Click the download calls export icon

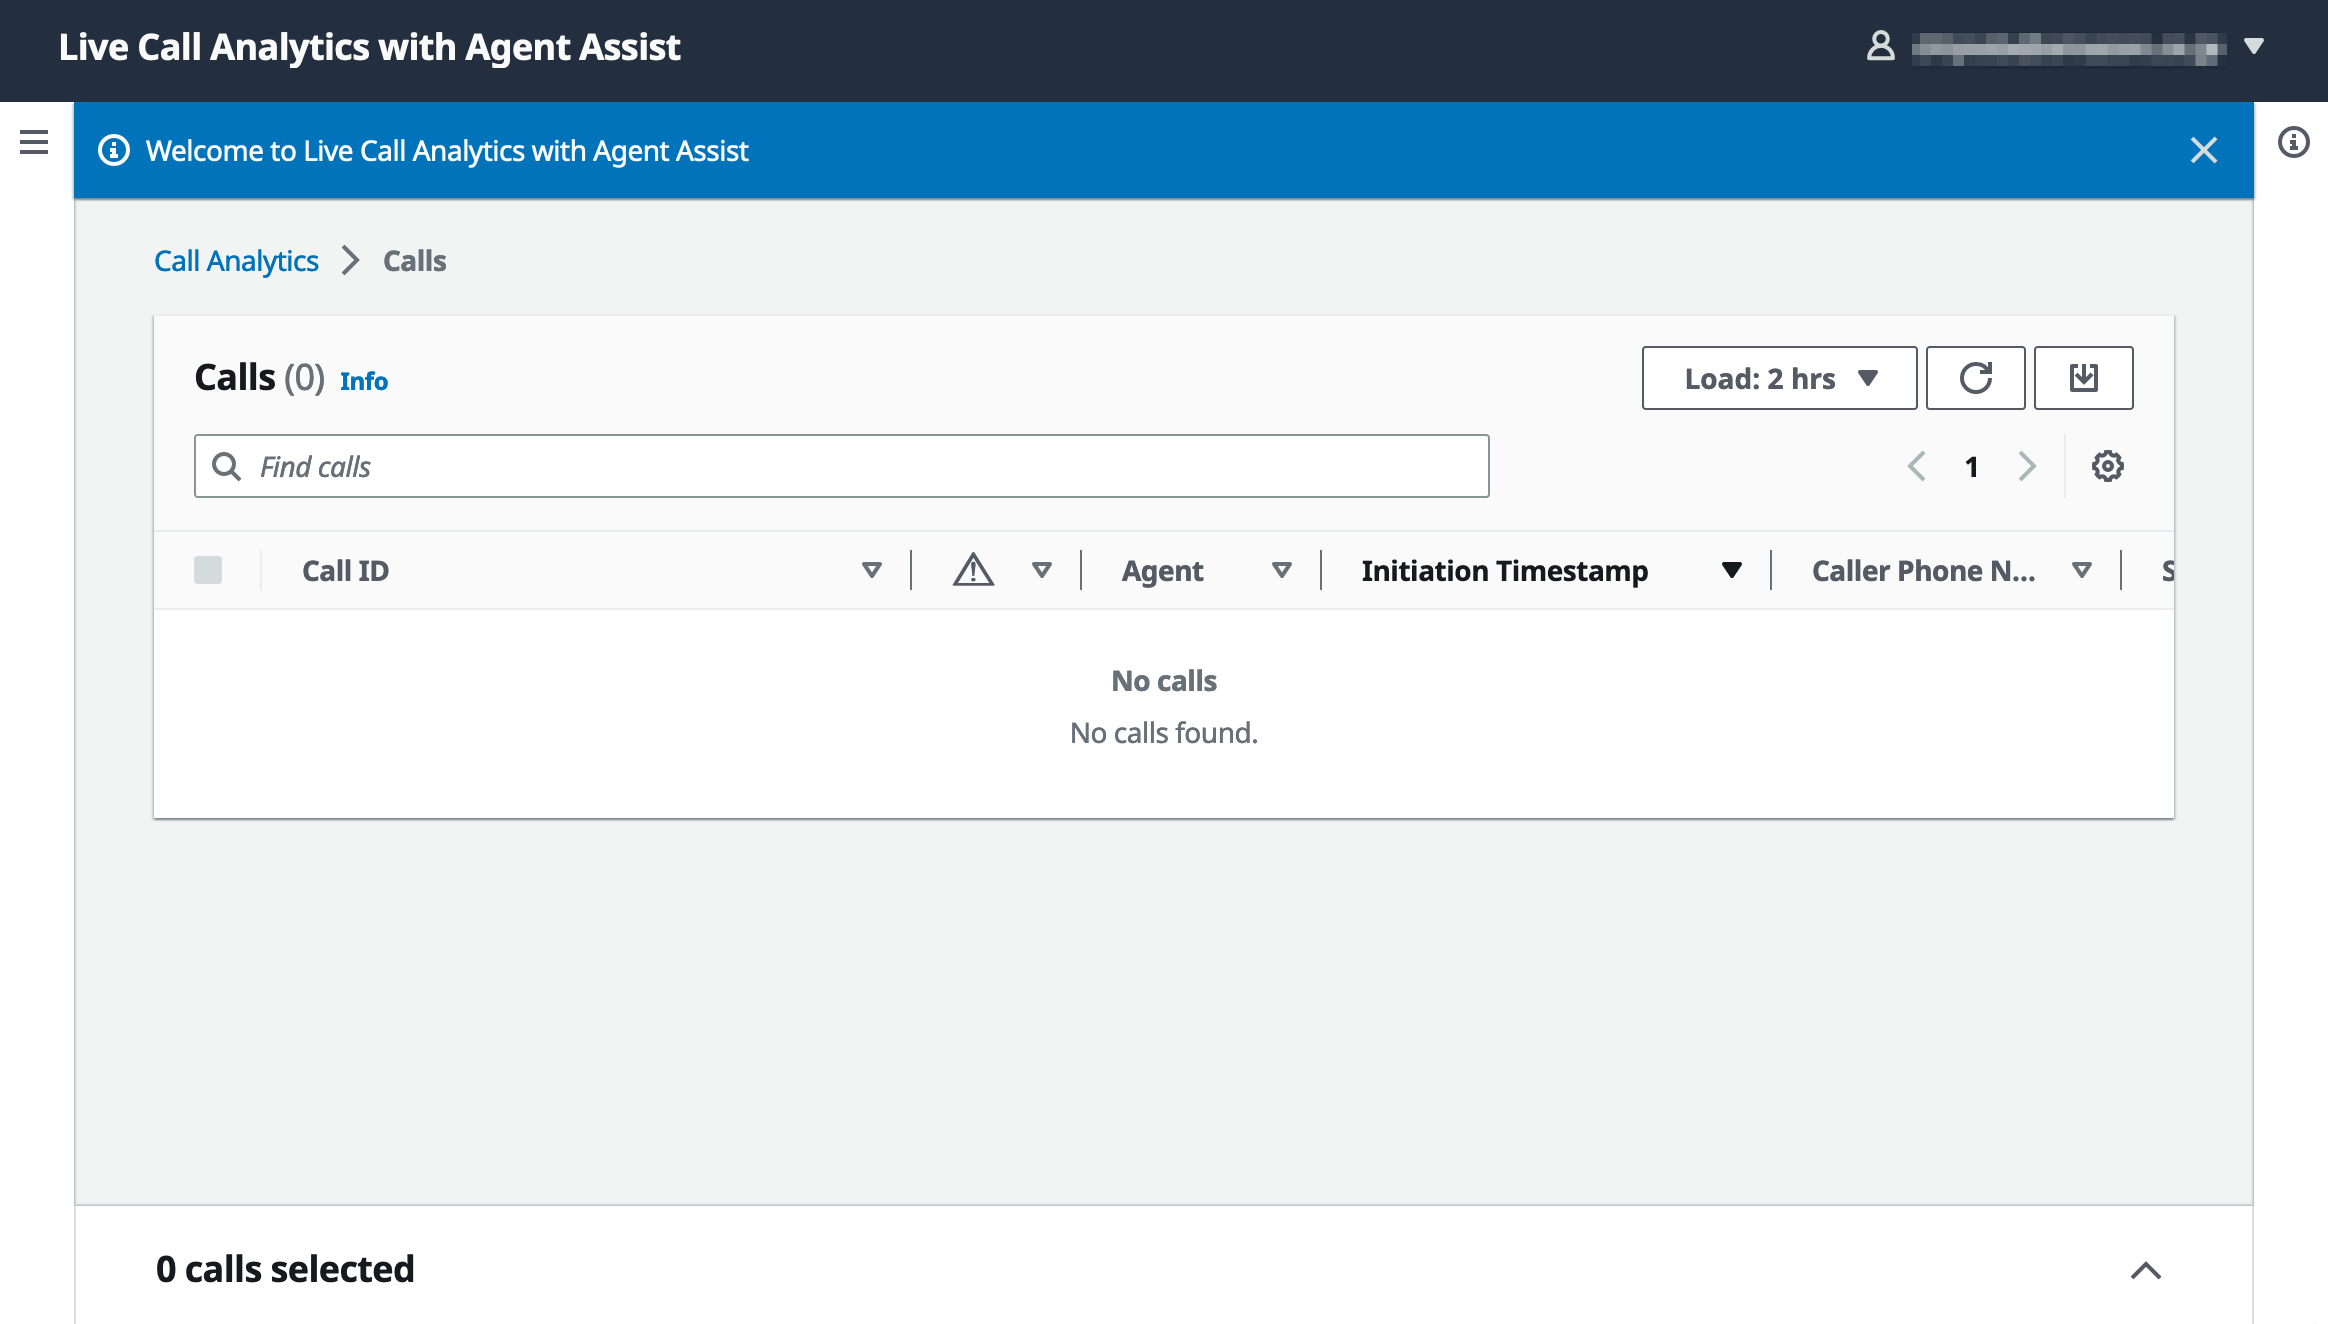pos(2083,378)
